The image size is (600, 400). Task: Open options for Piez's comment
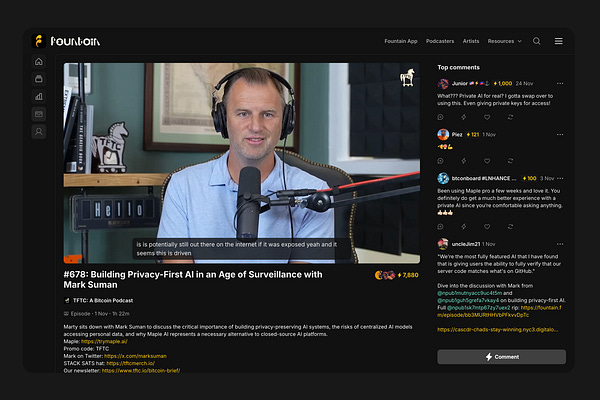pos(560,134)
